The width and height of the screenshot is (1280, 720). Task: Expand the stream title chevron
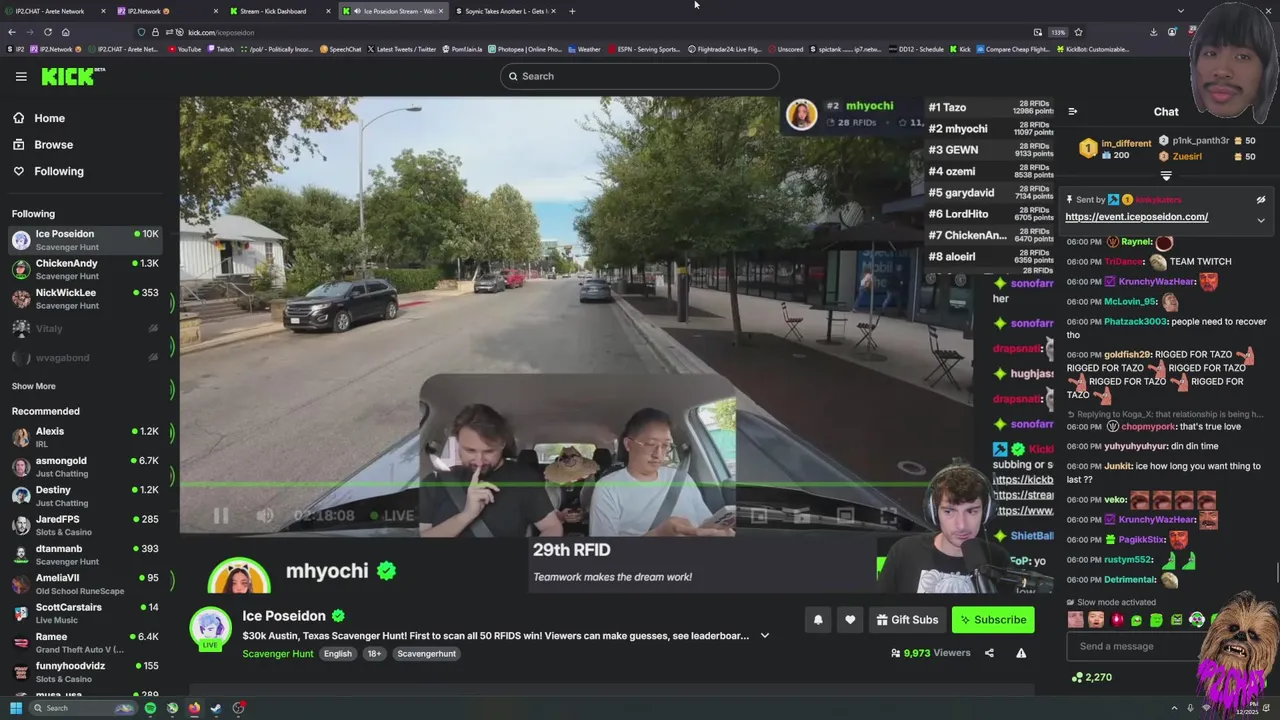pyautogui.click(x=765, y=636)
